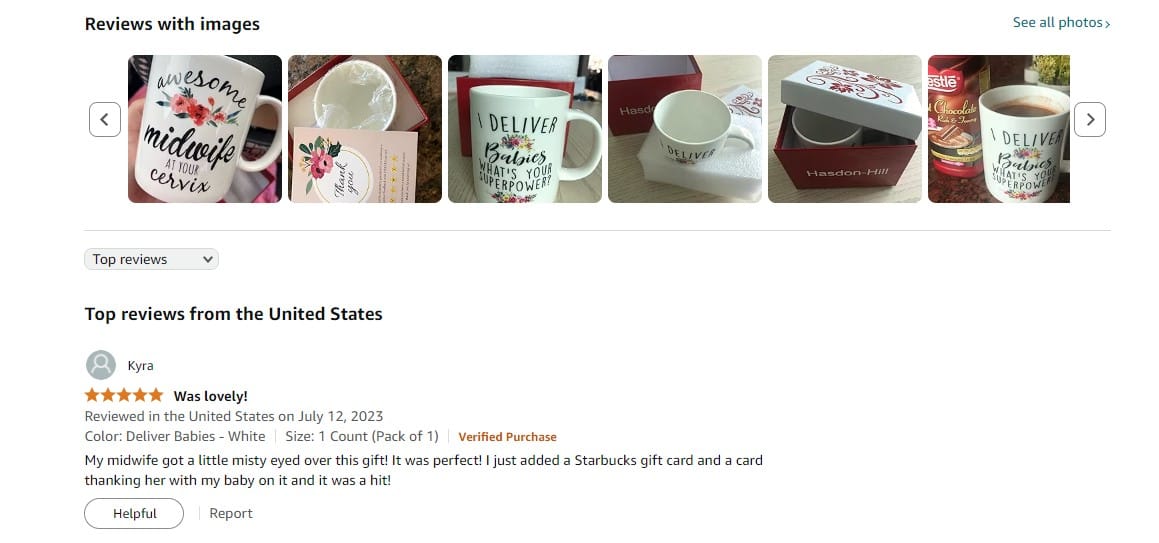
Task: Click the Verified Purchase label
Action: click(x=507, y=437)
